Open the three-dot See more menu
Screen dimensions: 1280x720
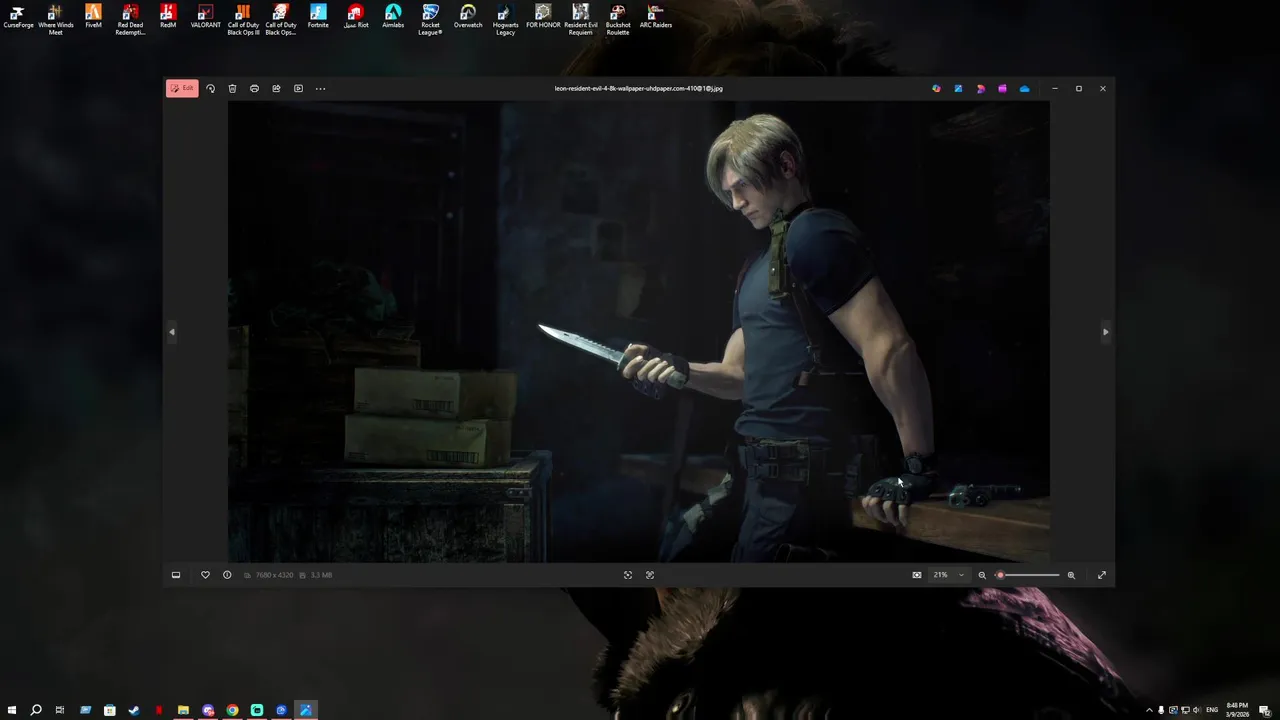(320, 88)
